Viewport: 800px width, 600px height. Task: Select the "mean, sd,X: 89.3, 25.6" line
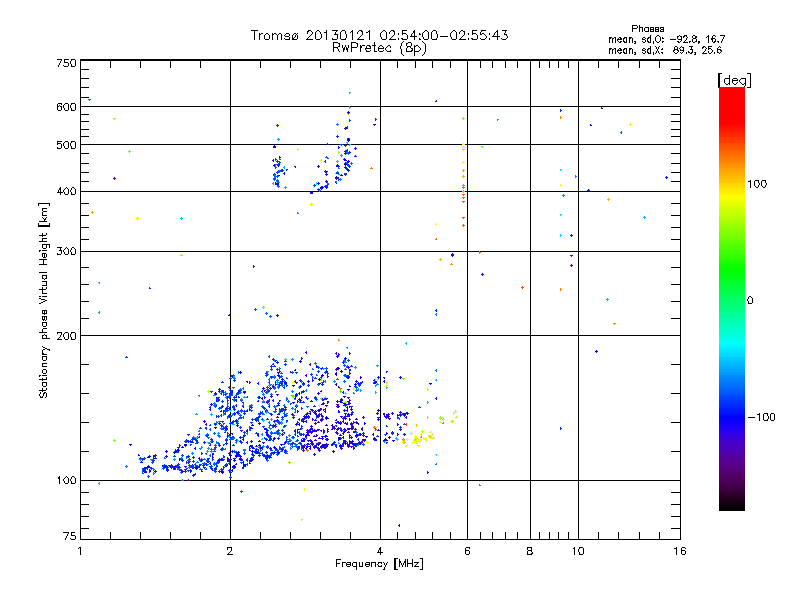coord(665,50)
